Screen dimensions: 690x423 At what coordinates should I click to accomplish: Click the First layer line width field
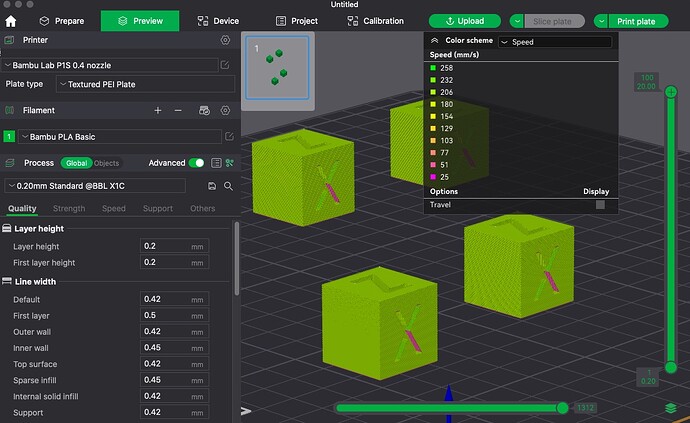174,316
